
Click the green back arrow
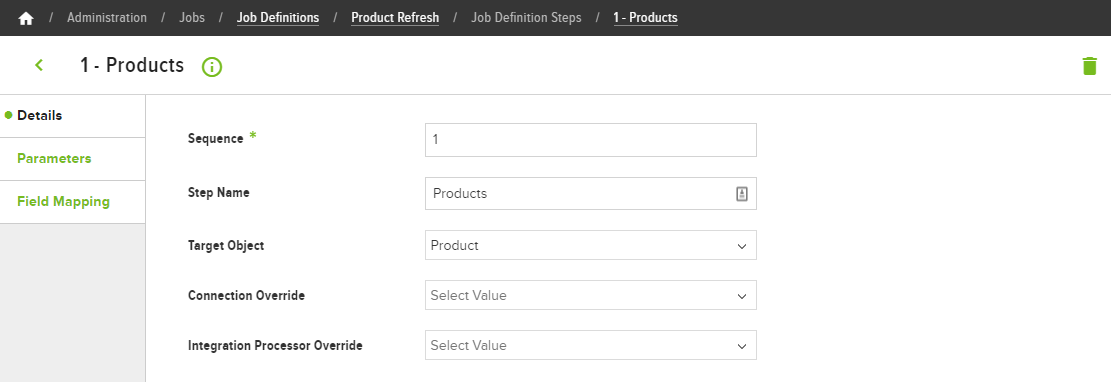click(39, 65)
